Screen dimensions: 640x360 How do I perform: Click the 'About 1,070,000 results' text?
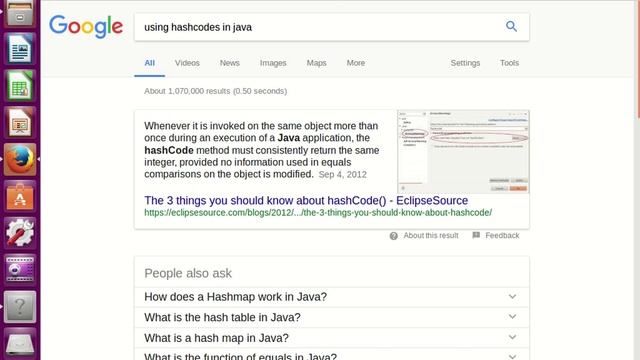216,91
